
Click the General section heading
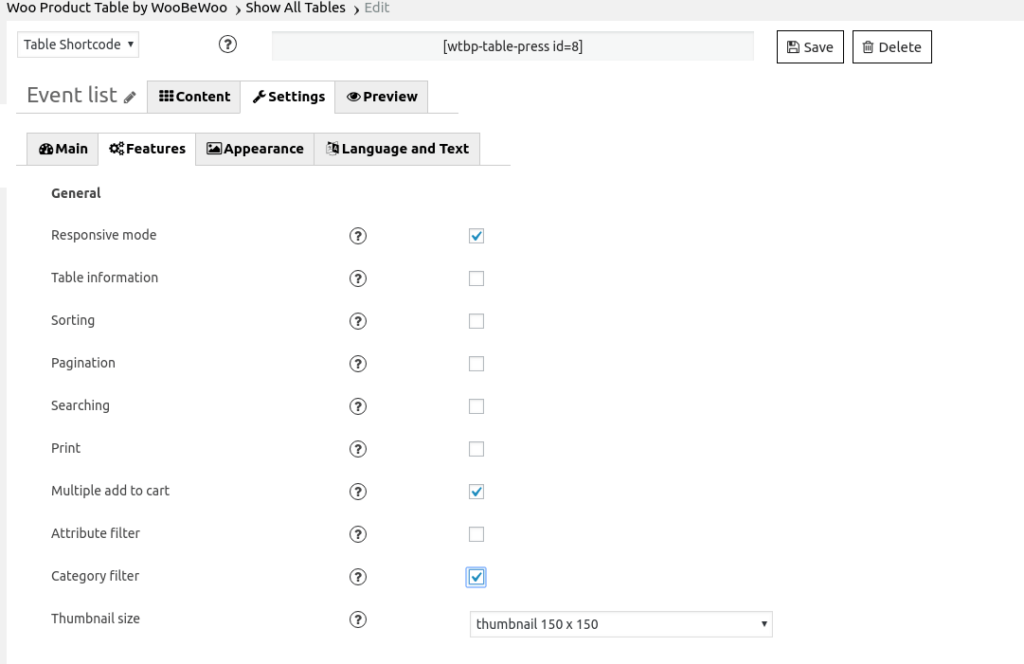pos(76,193)
